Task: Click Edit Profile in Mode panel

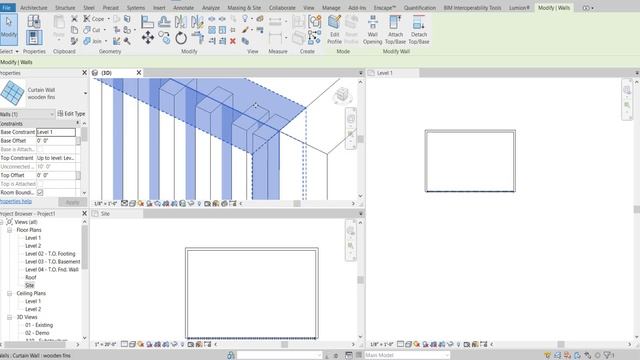Action: point(334,29)
